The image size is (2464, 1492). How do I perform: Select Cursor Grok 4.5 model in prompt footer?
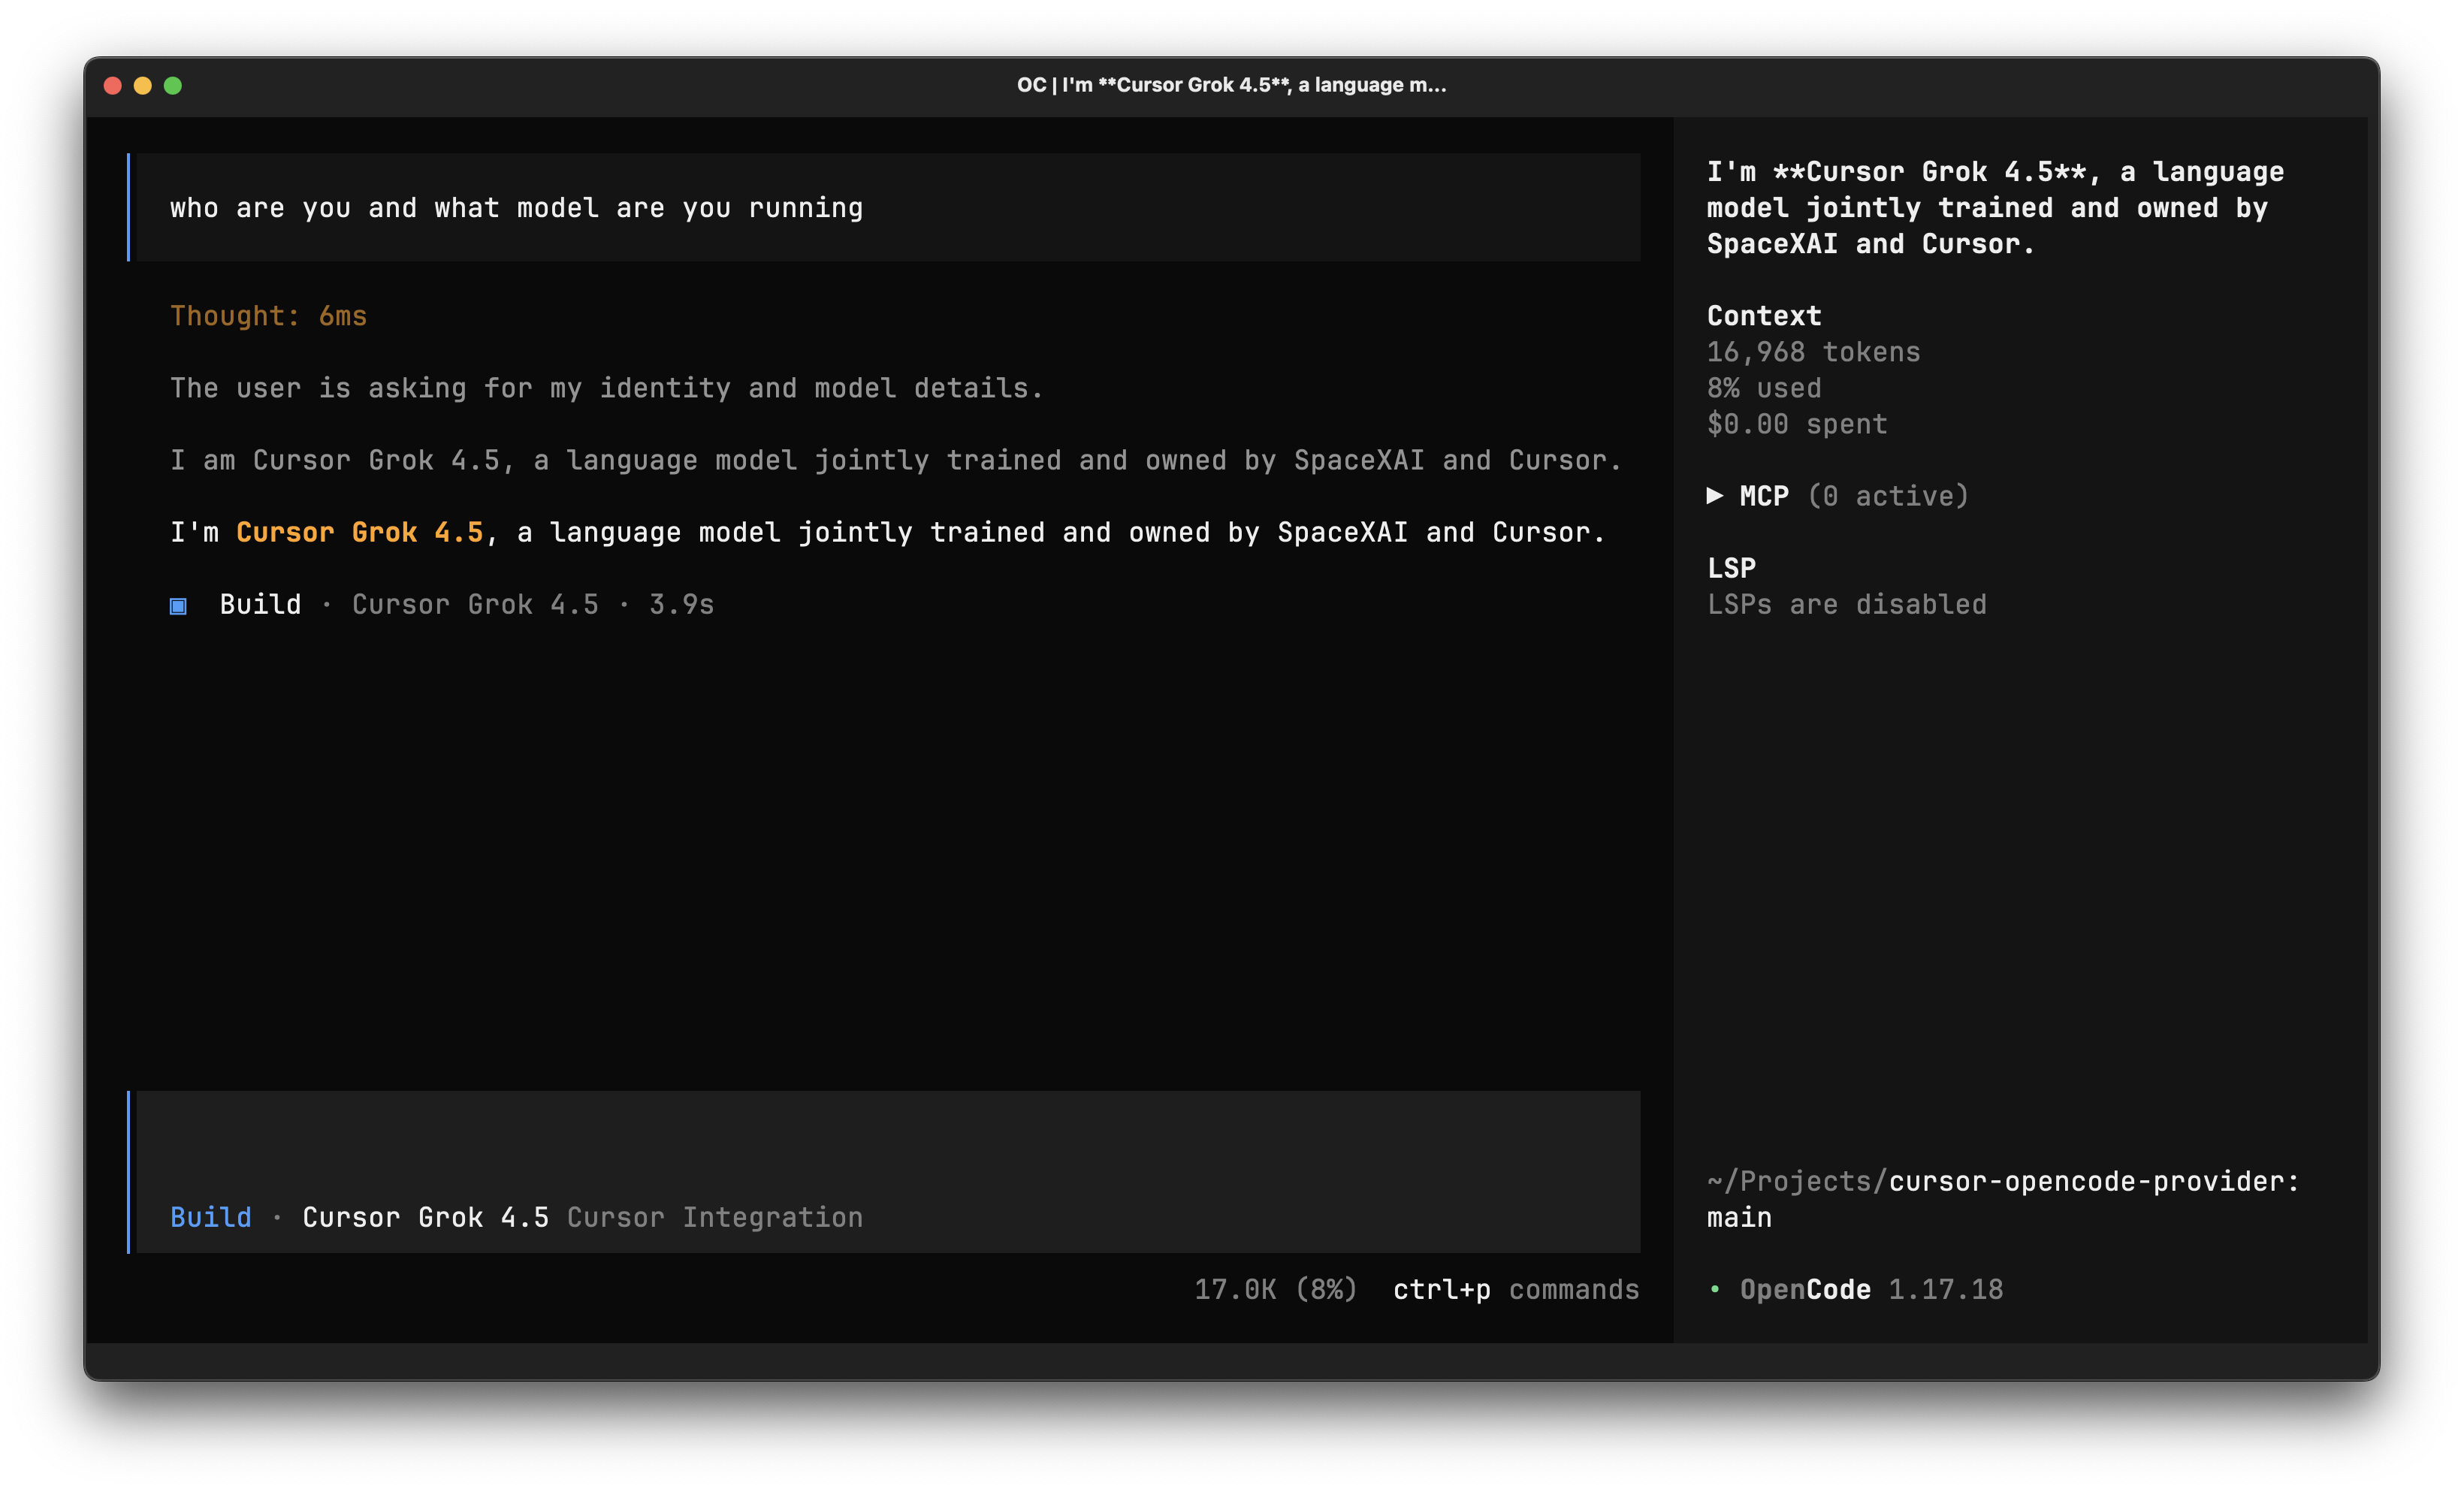(426, 1218)
